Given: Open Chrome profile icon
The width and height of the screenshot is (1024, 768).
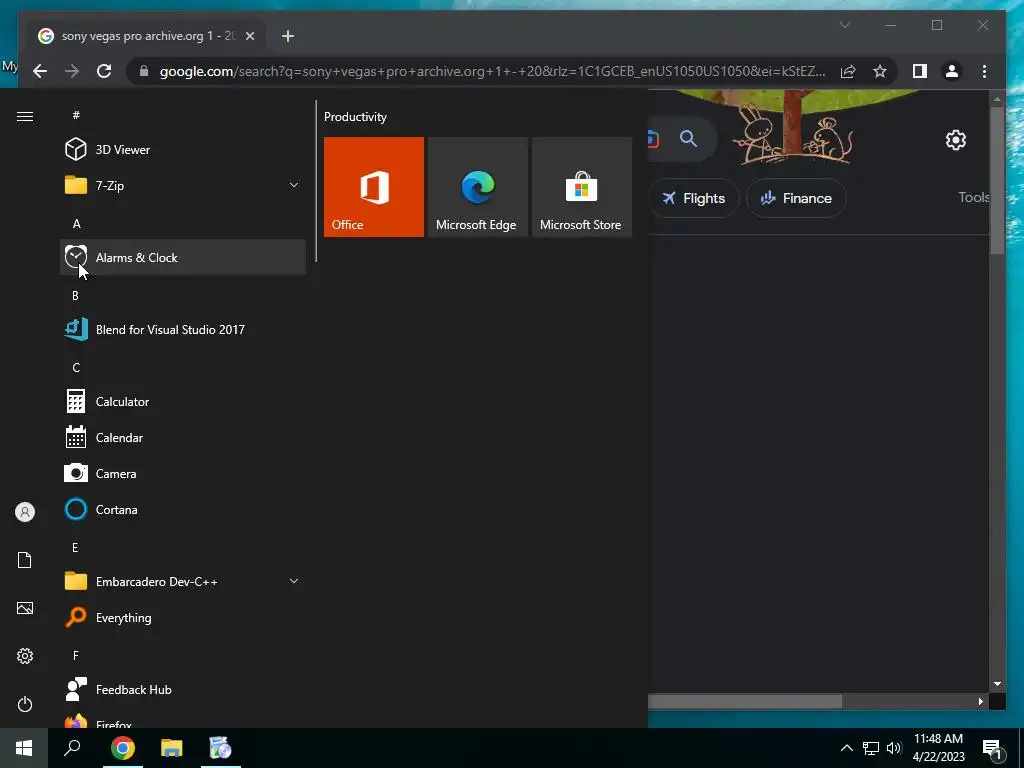Looking at the screenshot, I should point(952,71).
